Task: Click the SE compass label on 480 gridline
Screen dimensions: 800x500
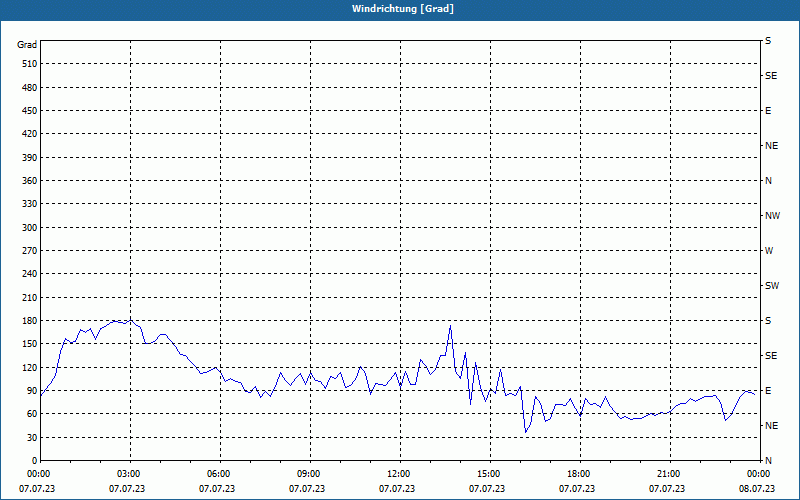Action: point(771,76)
